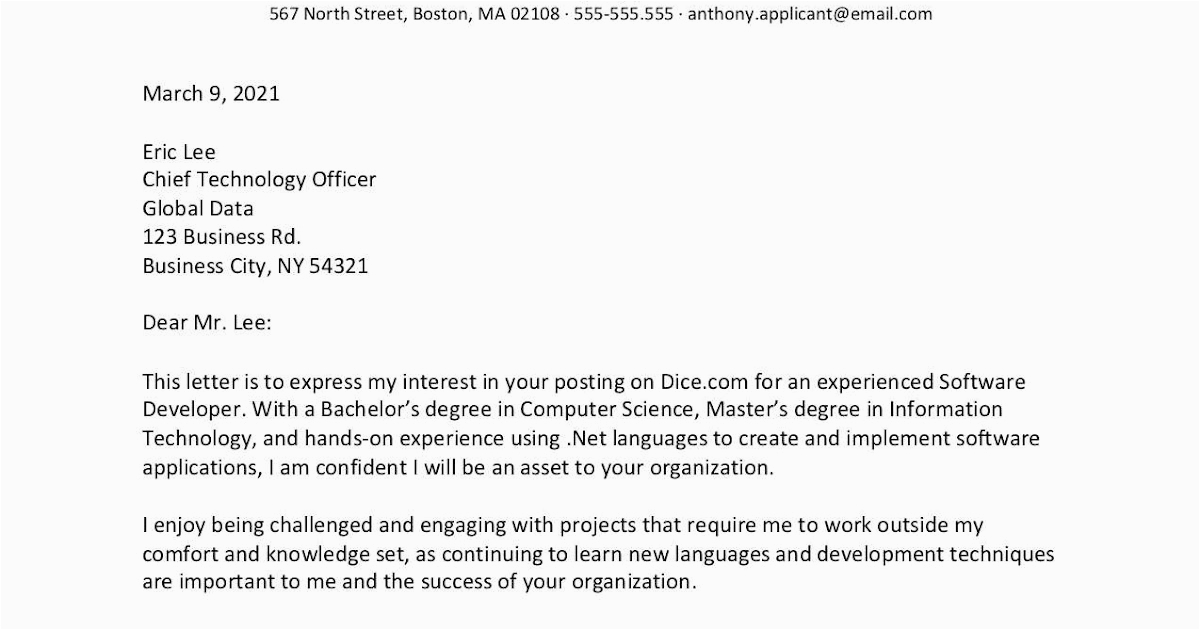Click the Chief Technology Officer title line

[259, 181]
